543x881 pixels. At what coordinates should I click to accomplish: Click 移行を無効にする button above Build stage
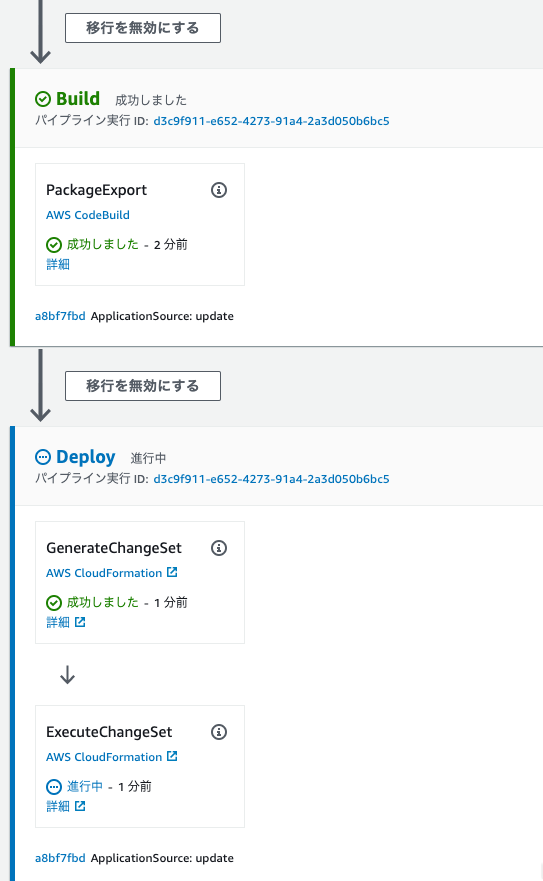pos(143,28)
